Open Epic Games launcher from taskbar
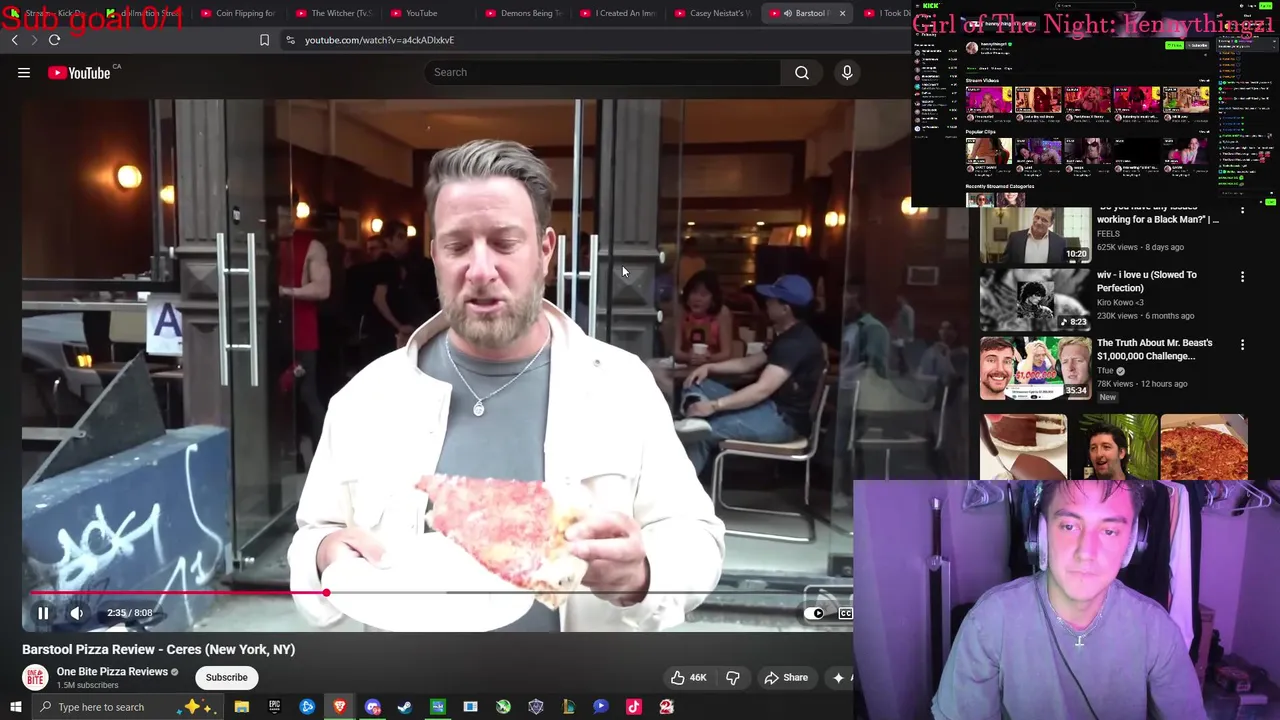 click(274, 707)
